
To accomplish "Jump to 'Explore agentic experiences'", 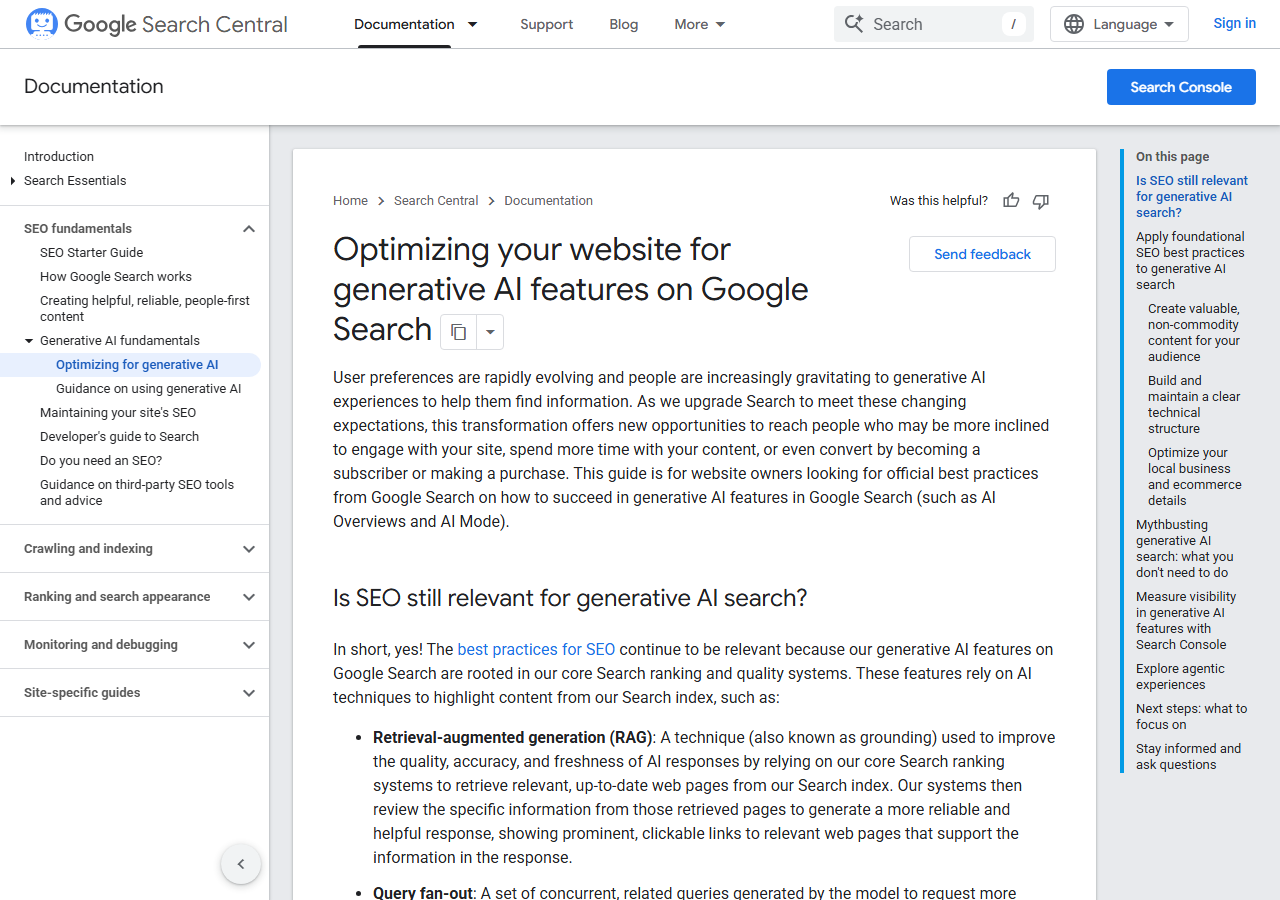I will (1180, 677).
